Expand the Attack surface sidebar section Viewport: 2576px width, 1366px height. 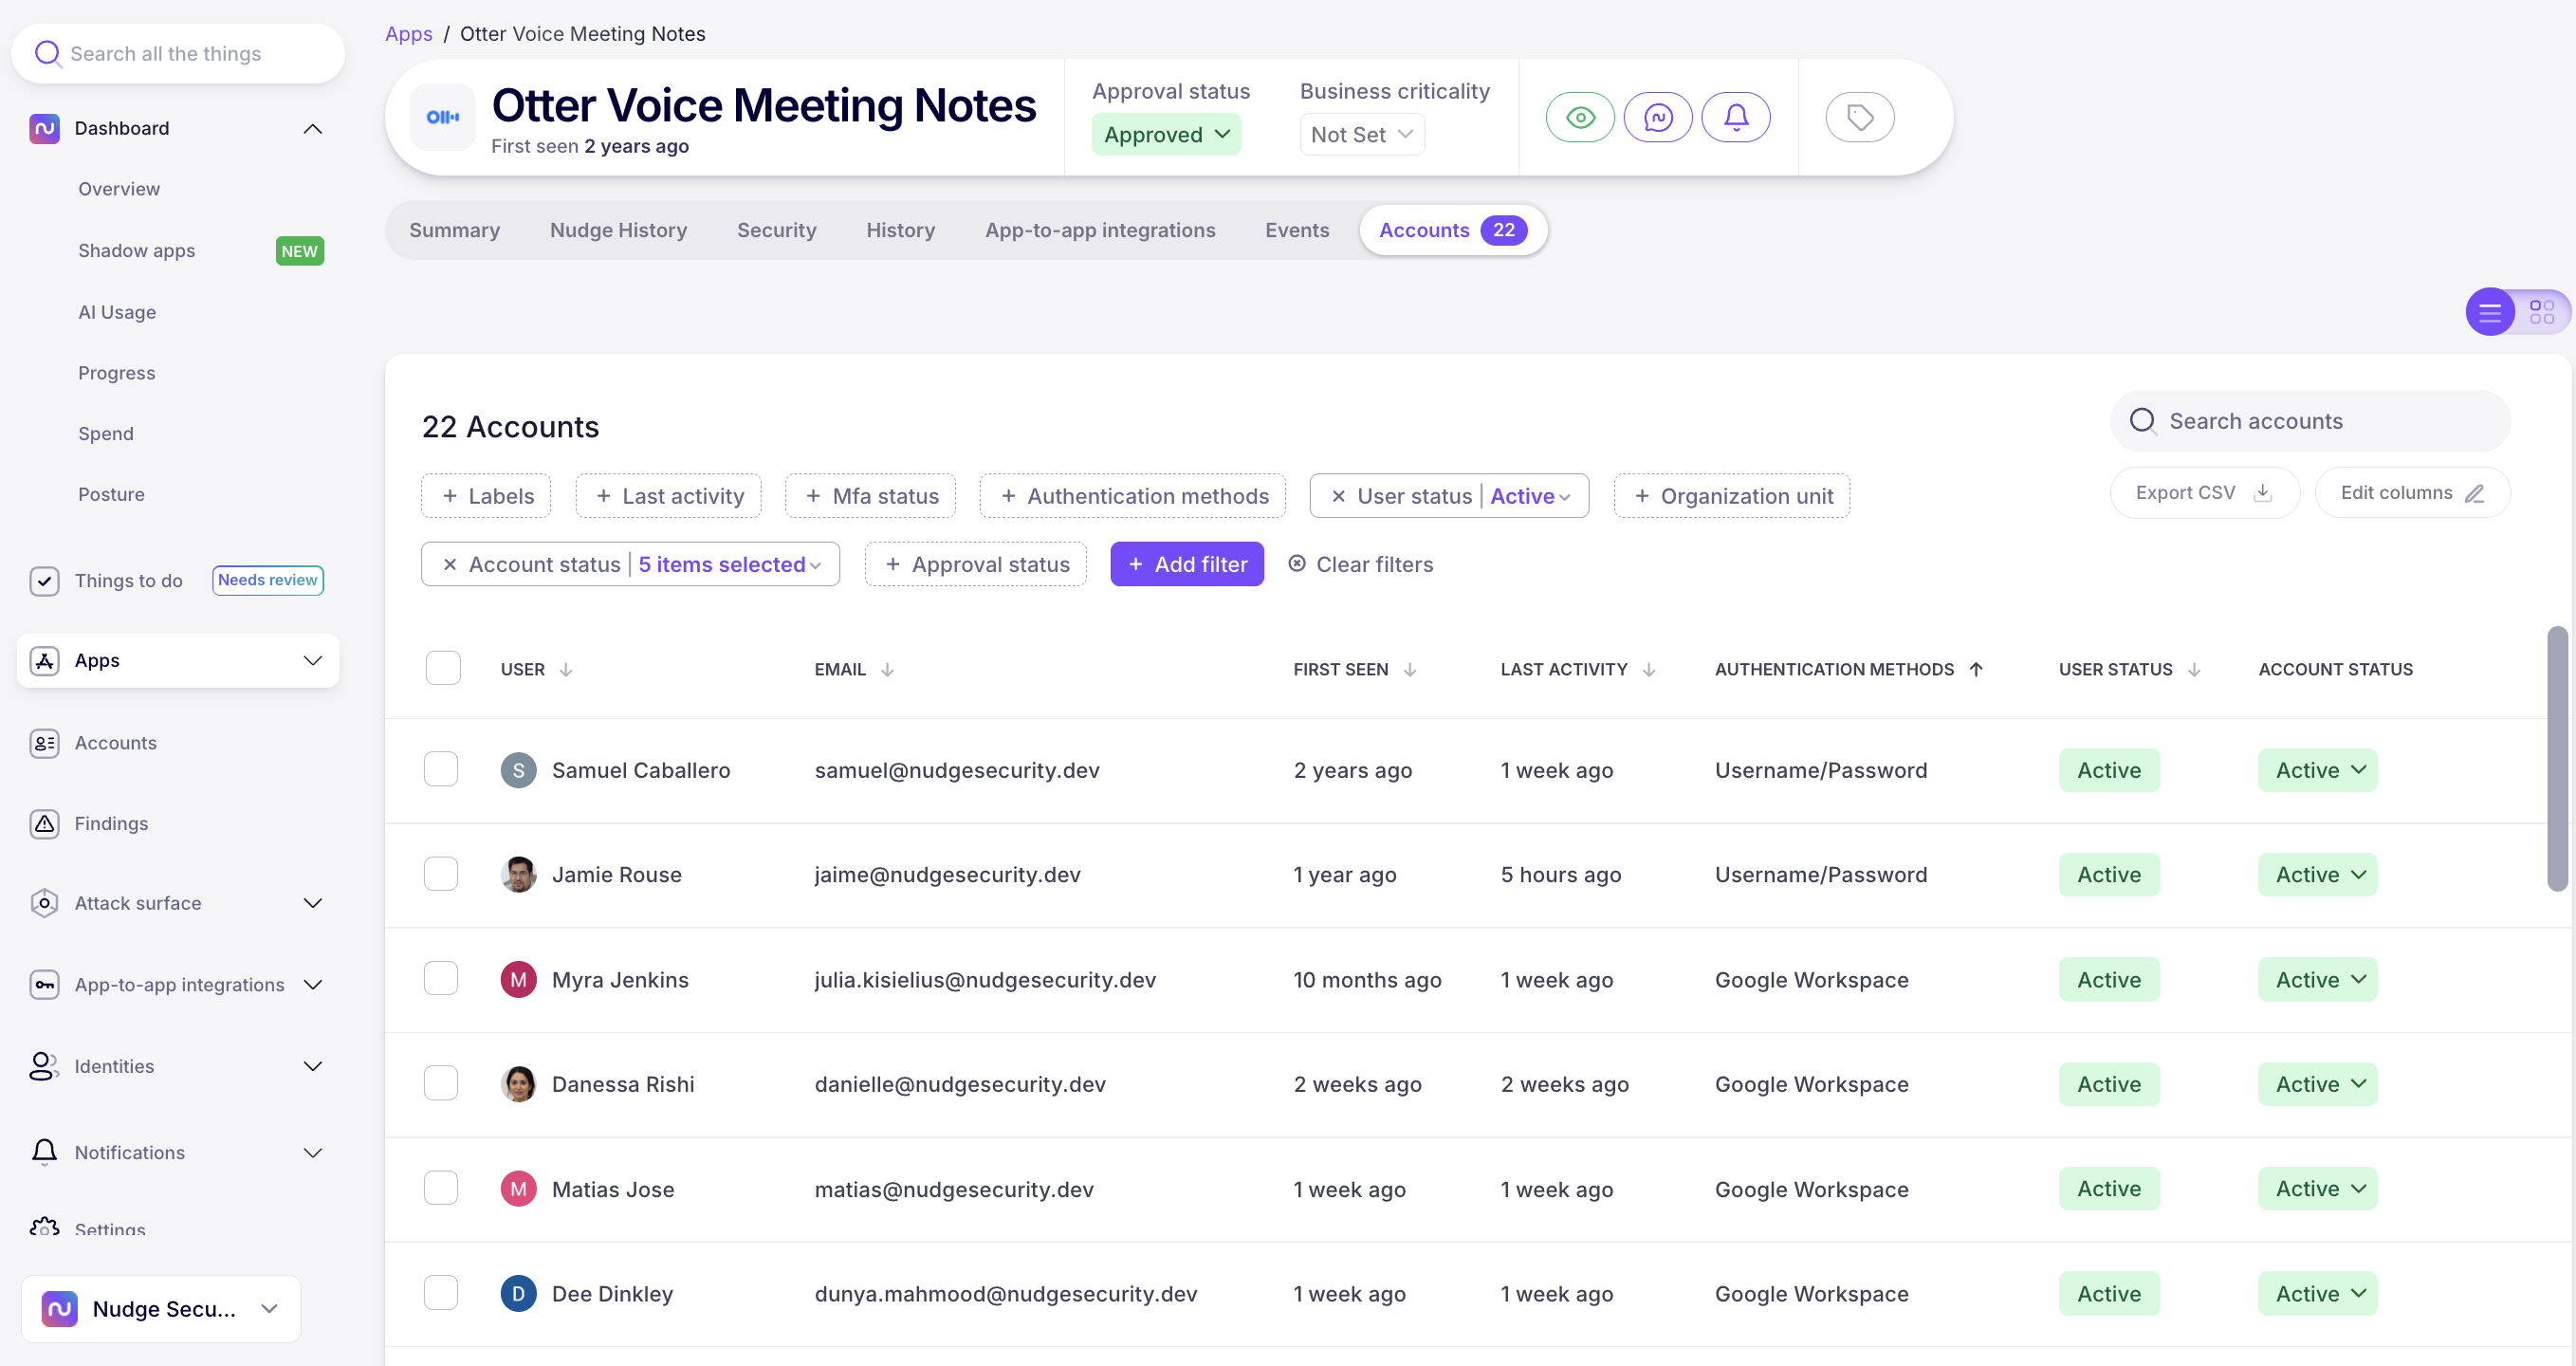pyautogui.click(x=313, y=904)
